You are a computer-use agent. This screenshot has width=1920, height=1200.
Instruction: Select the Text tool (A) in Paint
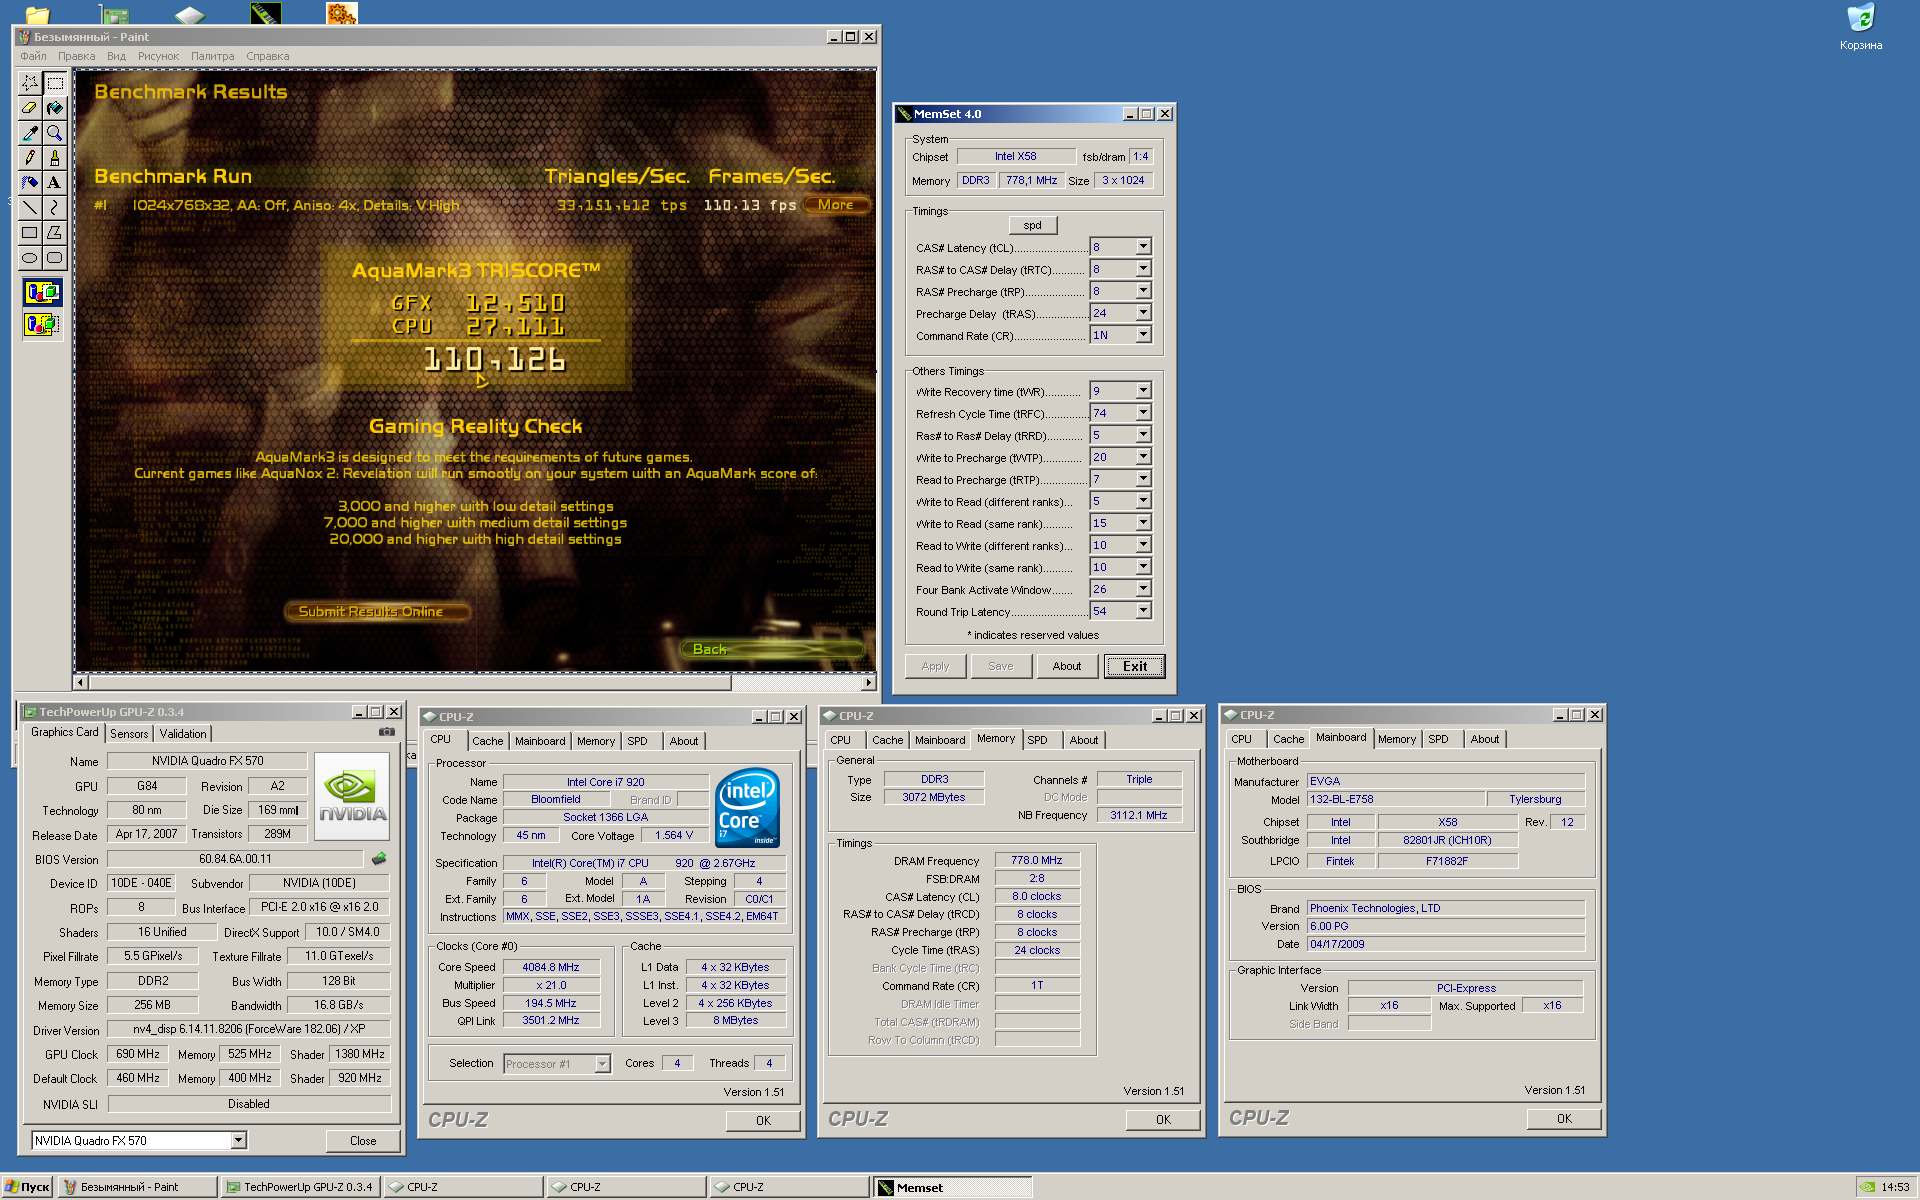(55, 183)
